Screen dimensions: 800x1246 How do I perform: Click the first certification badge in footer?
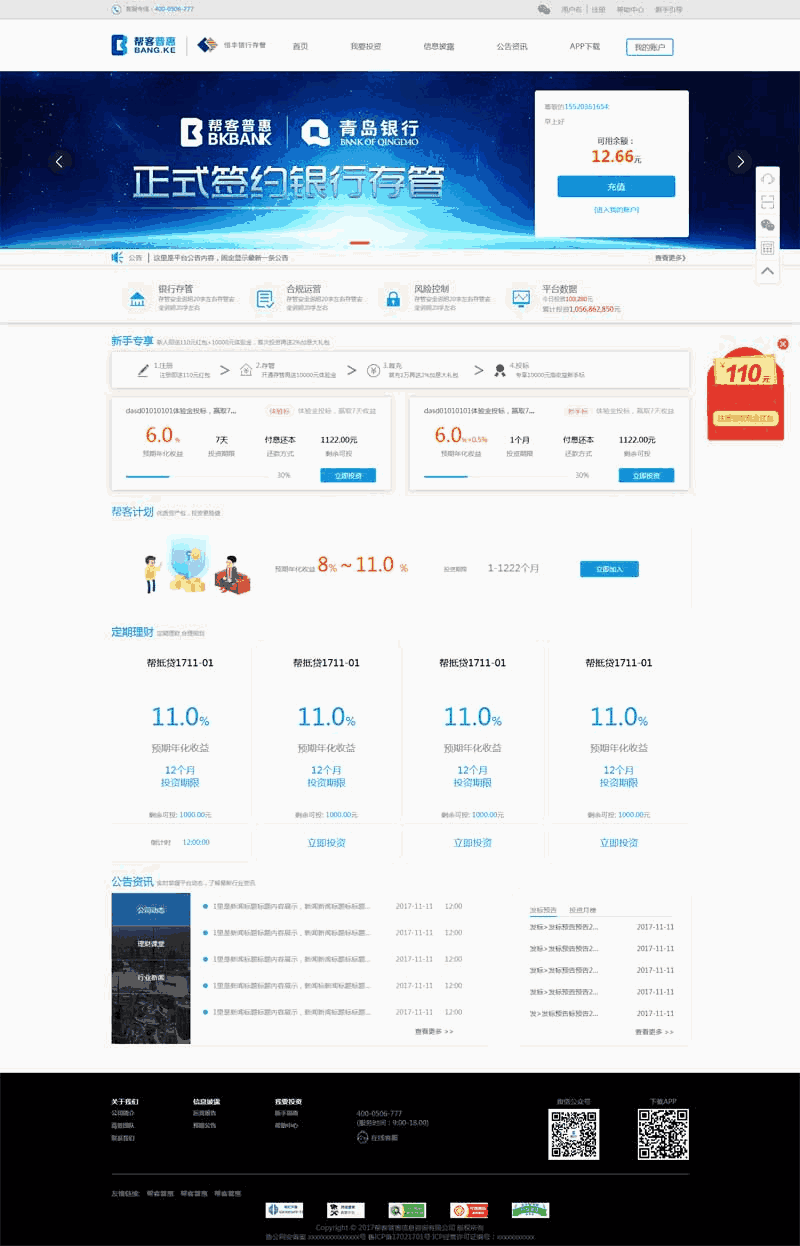284,1210
